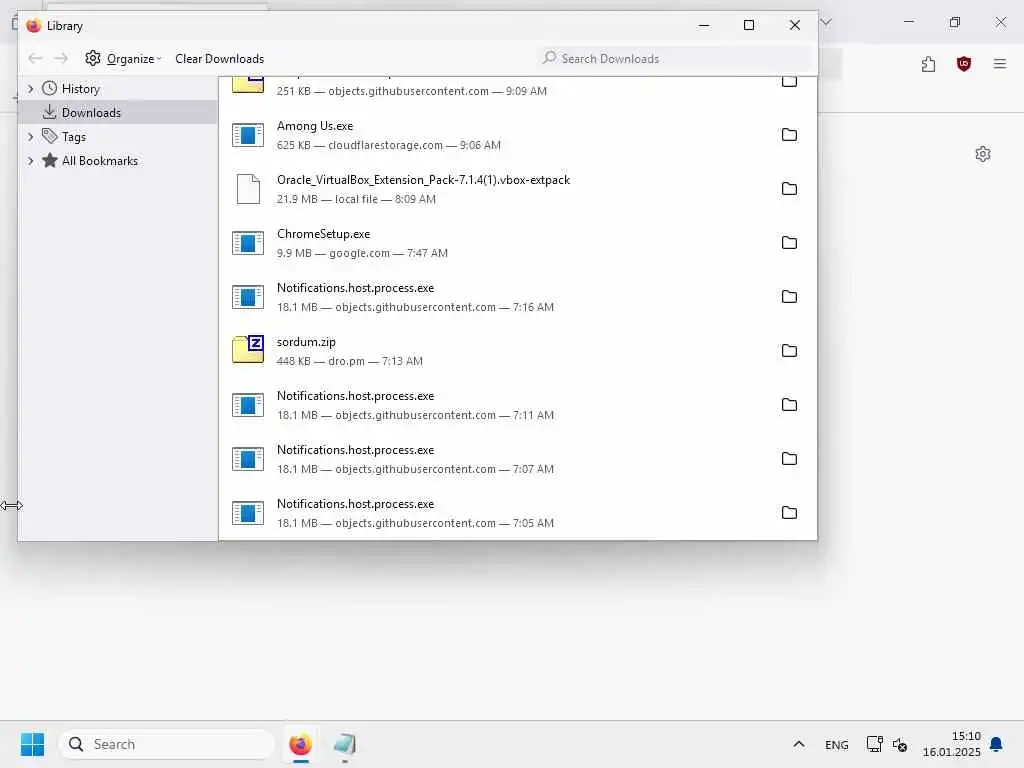Select All Bookmarks in Library sidebar
This screenshot has width=1024, height=768.
coord(99,161)
